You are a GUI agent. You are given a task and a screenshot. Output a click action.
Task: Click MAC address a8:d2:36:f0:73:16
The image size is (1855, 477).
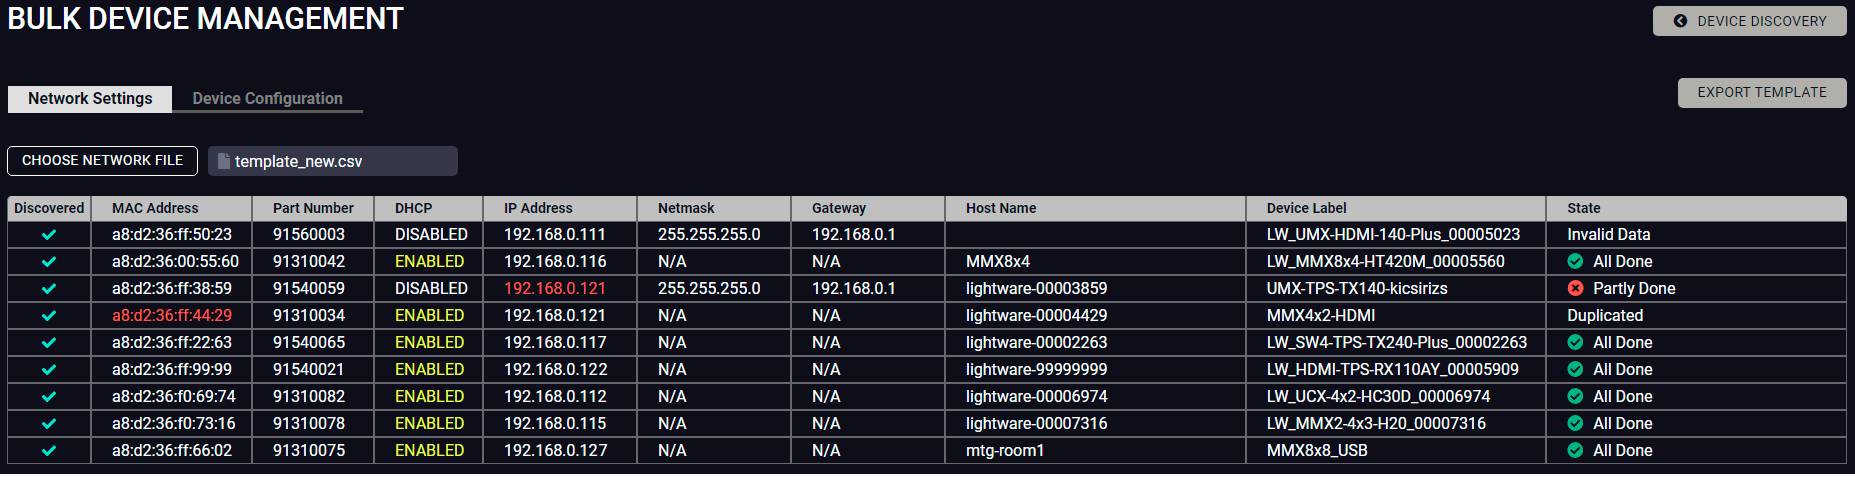point(174,423)
